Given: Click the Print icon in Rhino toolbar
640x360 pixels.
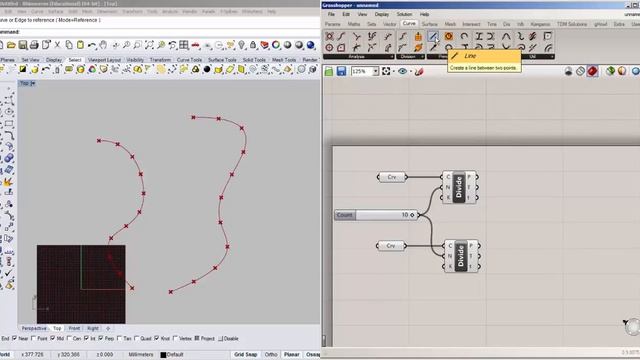Looking at the screenshot, I should pyautogui.click(x=34, y=45).
